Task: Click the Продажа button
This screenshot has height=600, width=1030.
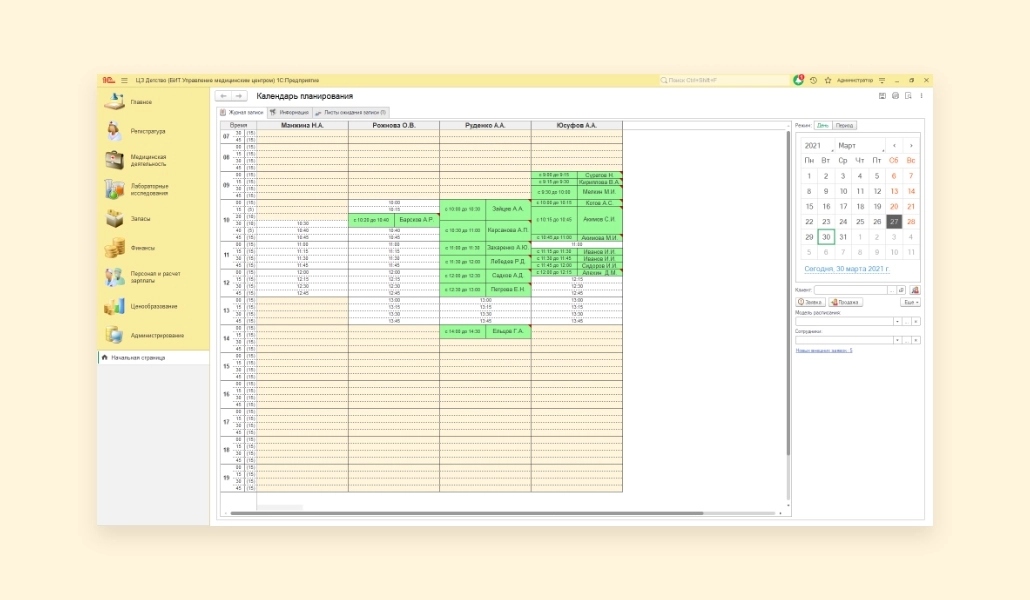Action: 846,301
